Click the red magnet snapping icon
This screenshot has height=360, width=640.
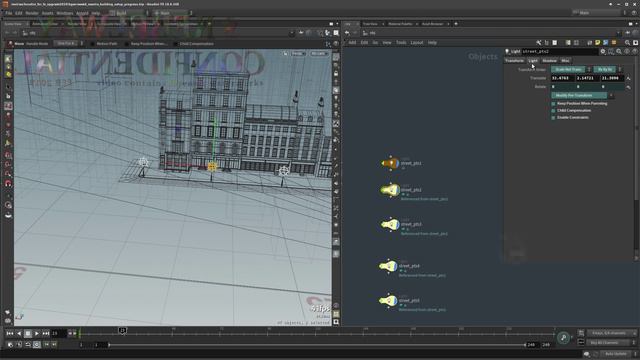tap(8, 184)
